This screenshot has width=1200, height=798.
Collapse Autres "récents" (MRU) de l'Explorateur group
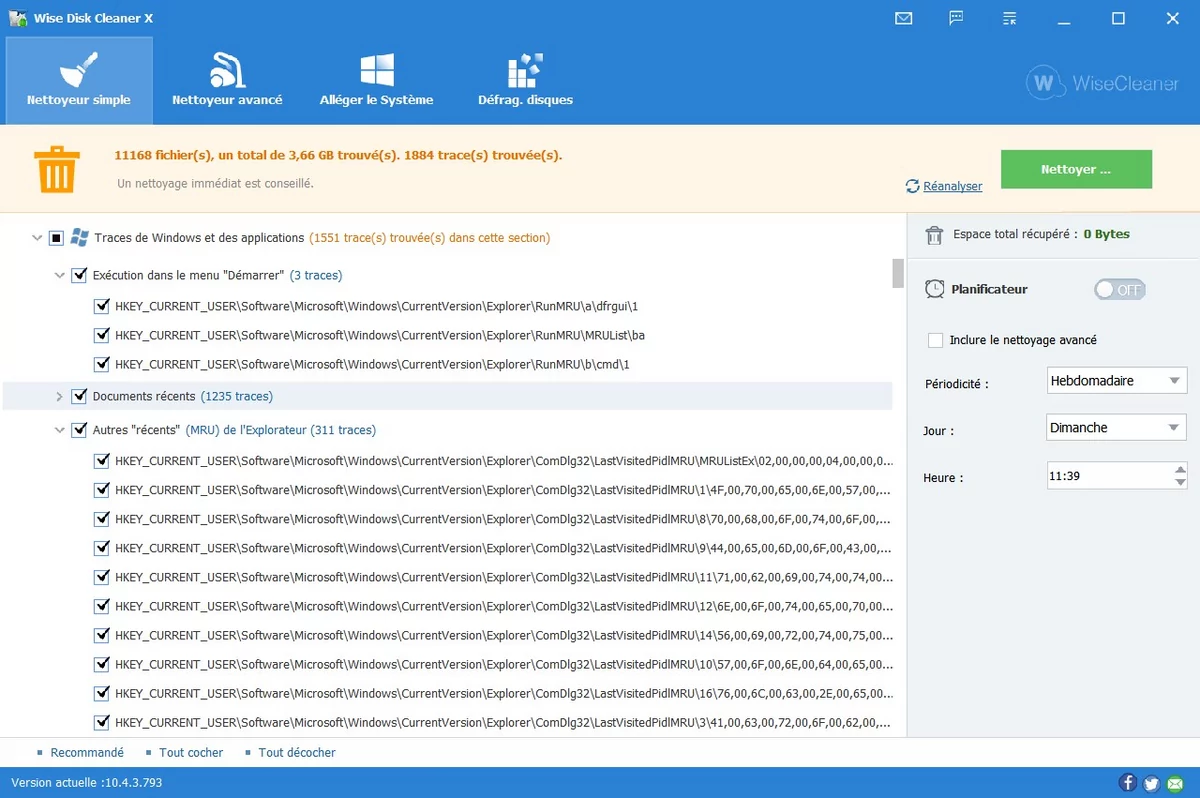pos(60,430)
